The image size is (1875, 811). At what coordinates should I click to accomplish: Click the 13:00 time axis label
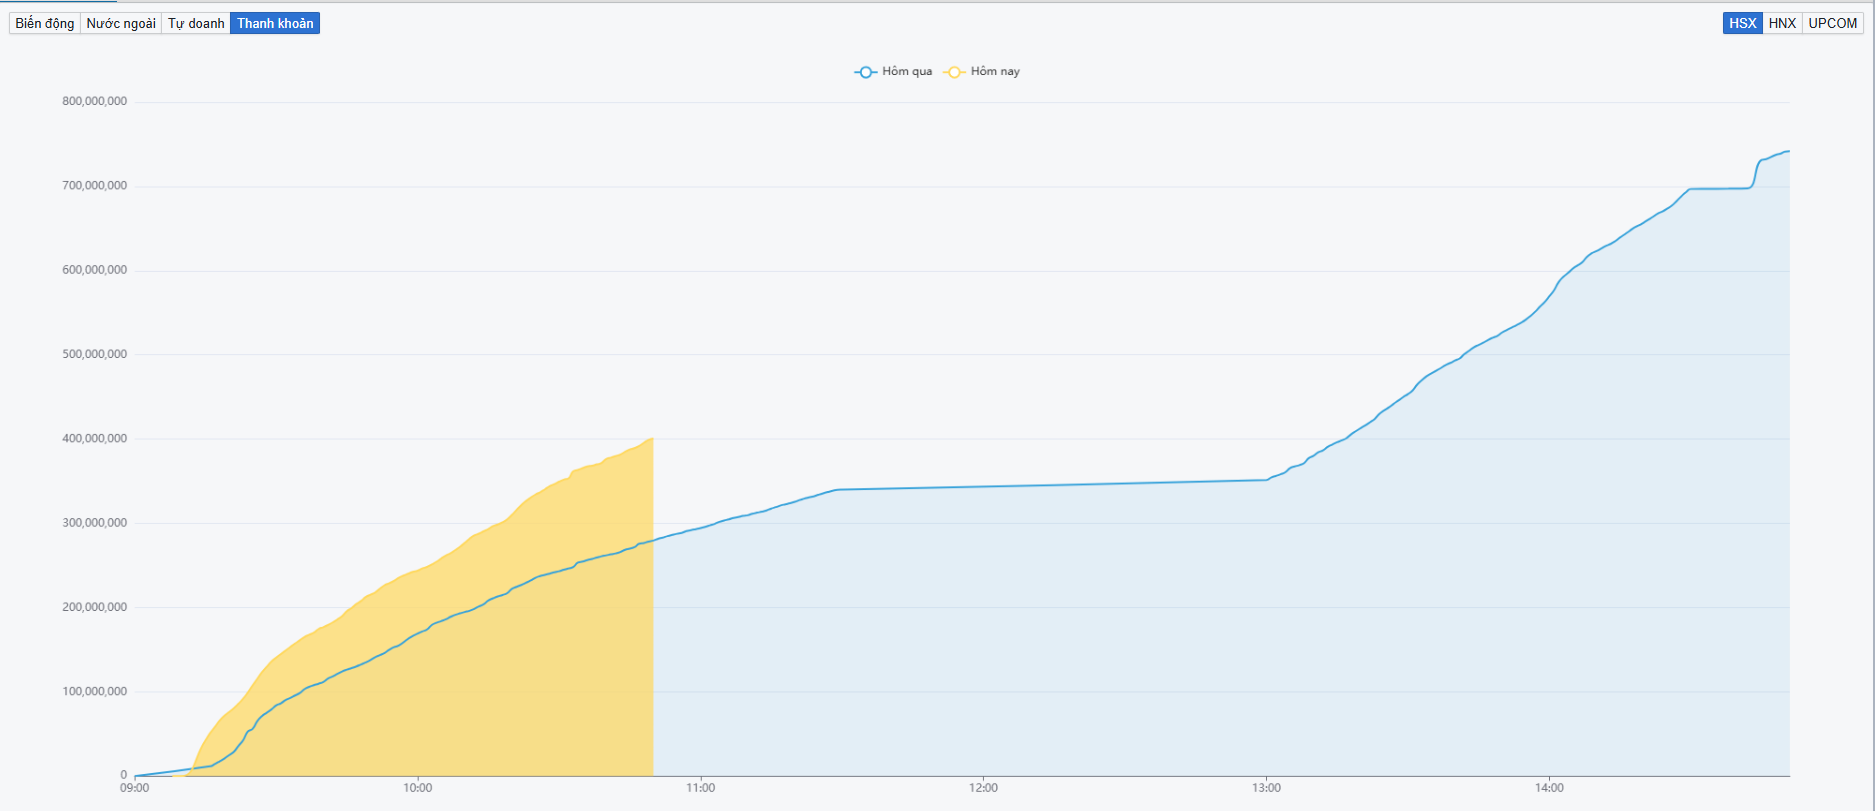1266,788
